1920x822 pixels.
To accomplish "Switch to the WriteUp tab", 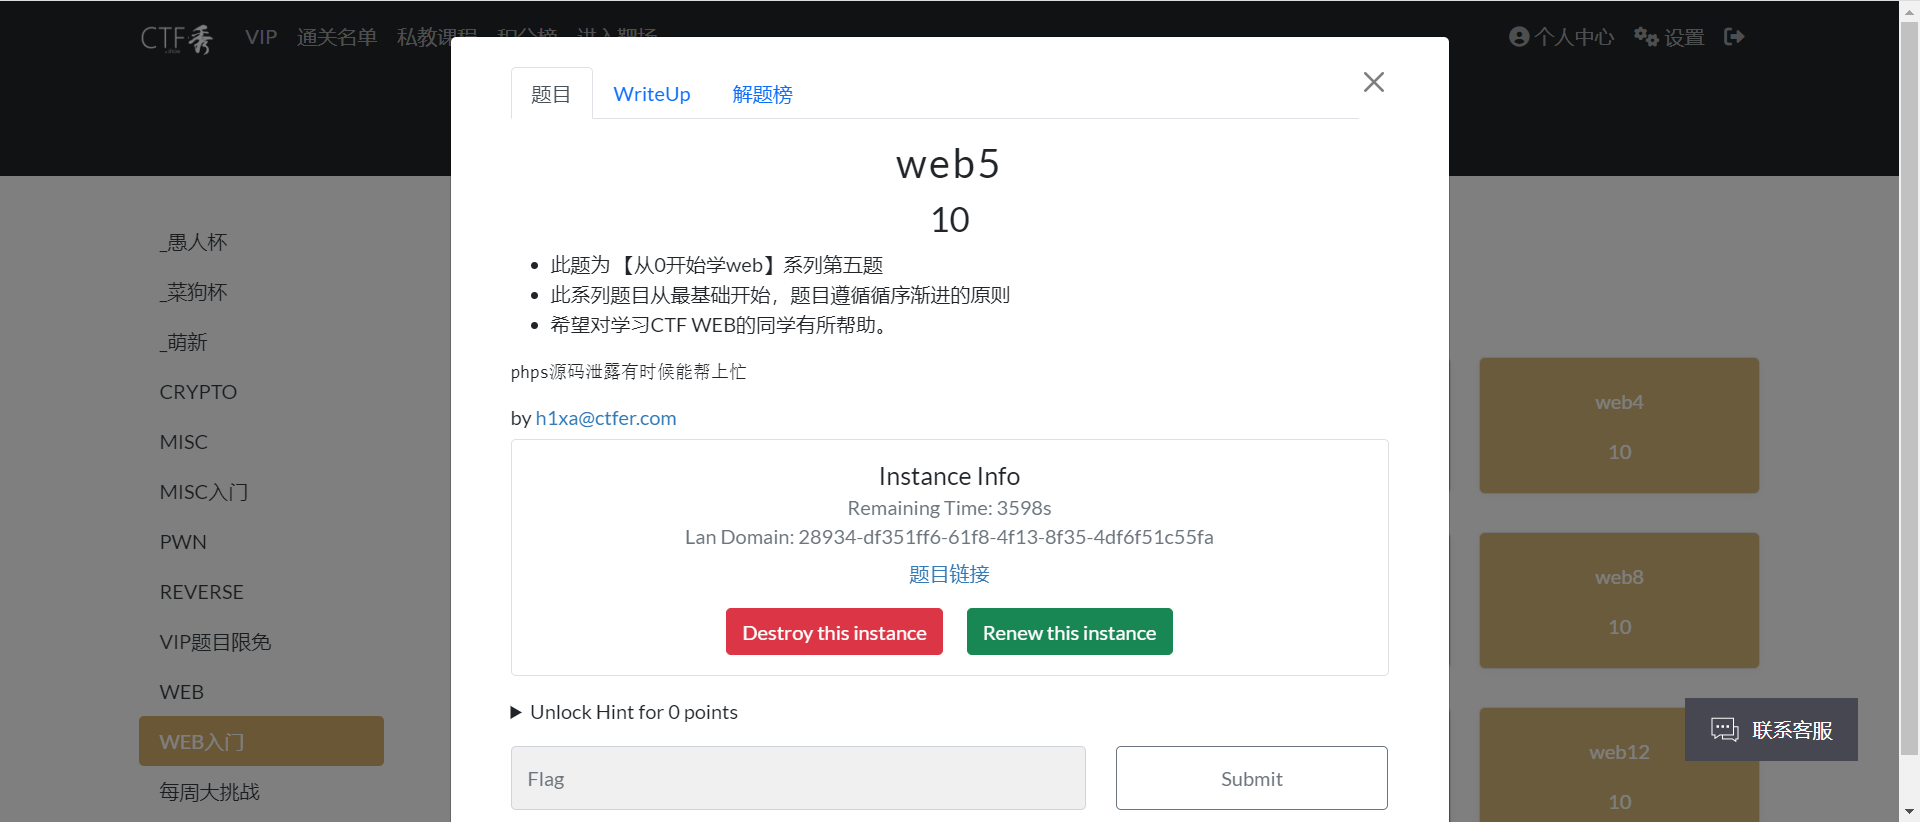I will click(652, 94).
